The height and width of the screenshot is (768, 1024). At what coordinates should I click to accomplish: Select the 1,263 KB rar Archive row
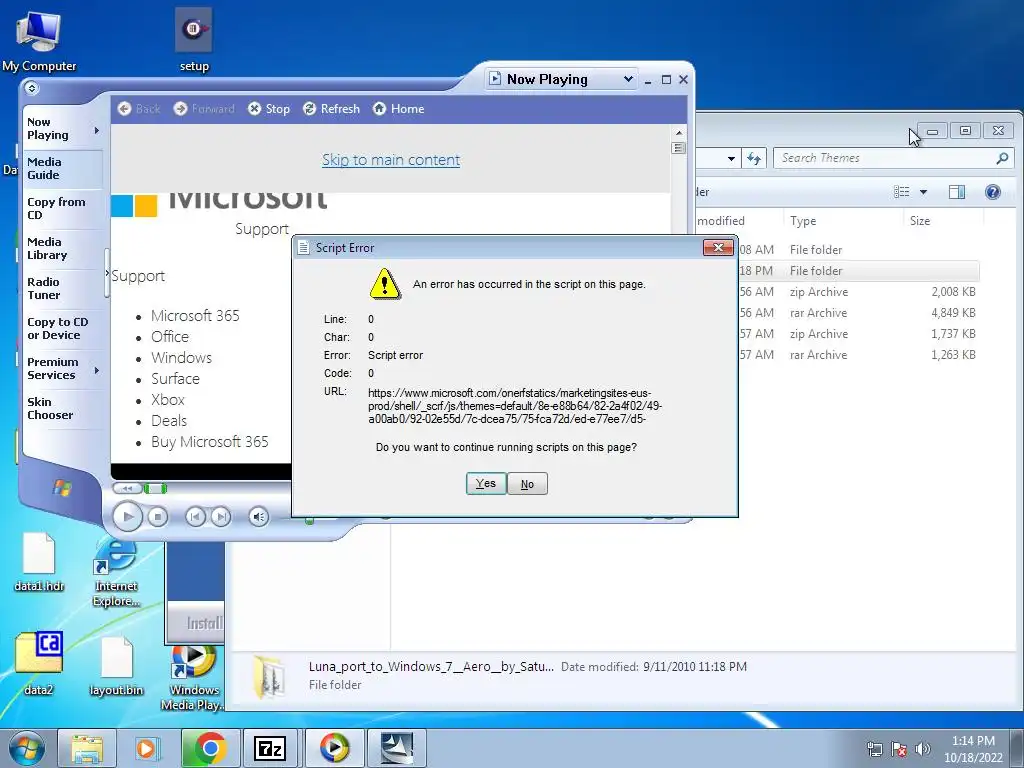(857, 355)
